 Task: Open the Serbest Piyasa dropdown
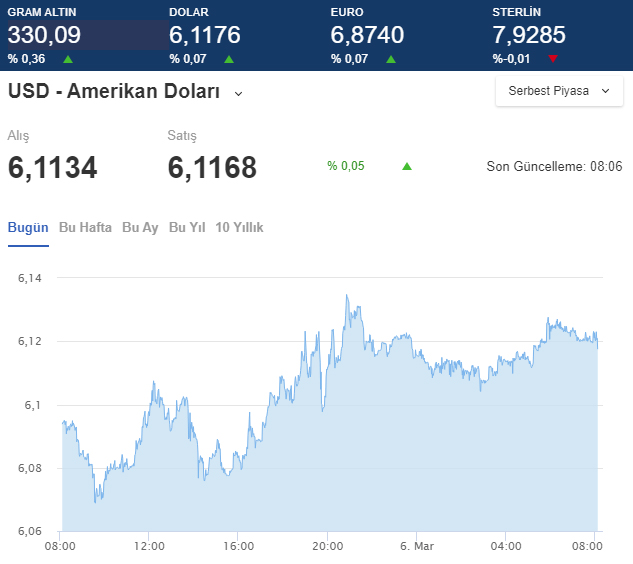click(559, 91)
